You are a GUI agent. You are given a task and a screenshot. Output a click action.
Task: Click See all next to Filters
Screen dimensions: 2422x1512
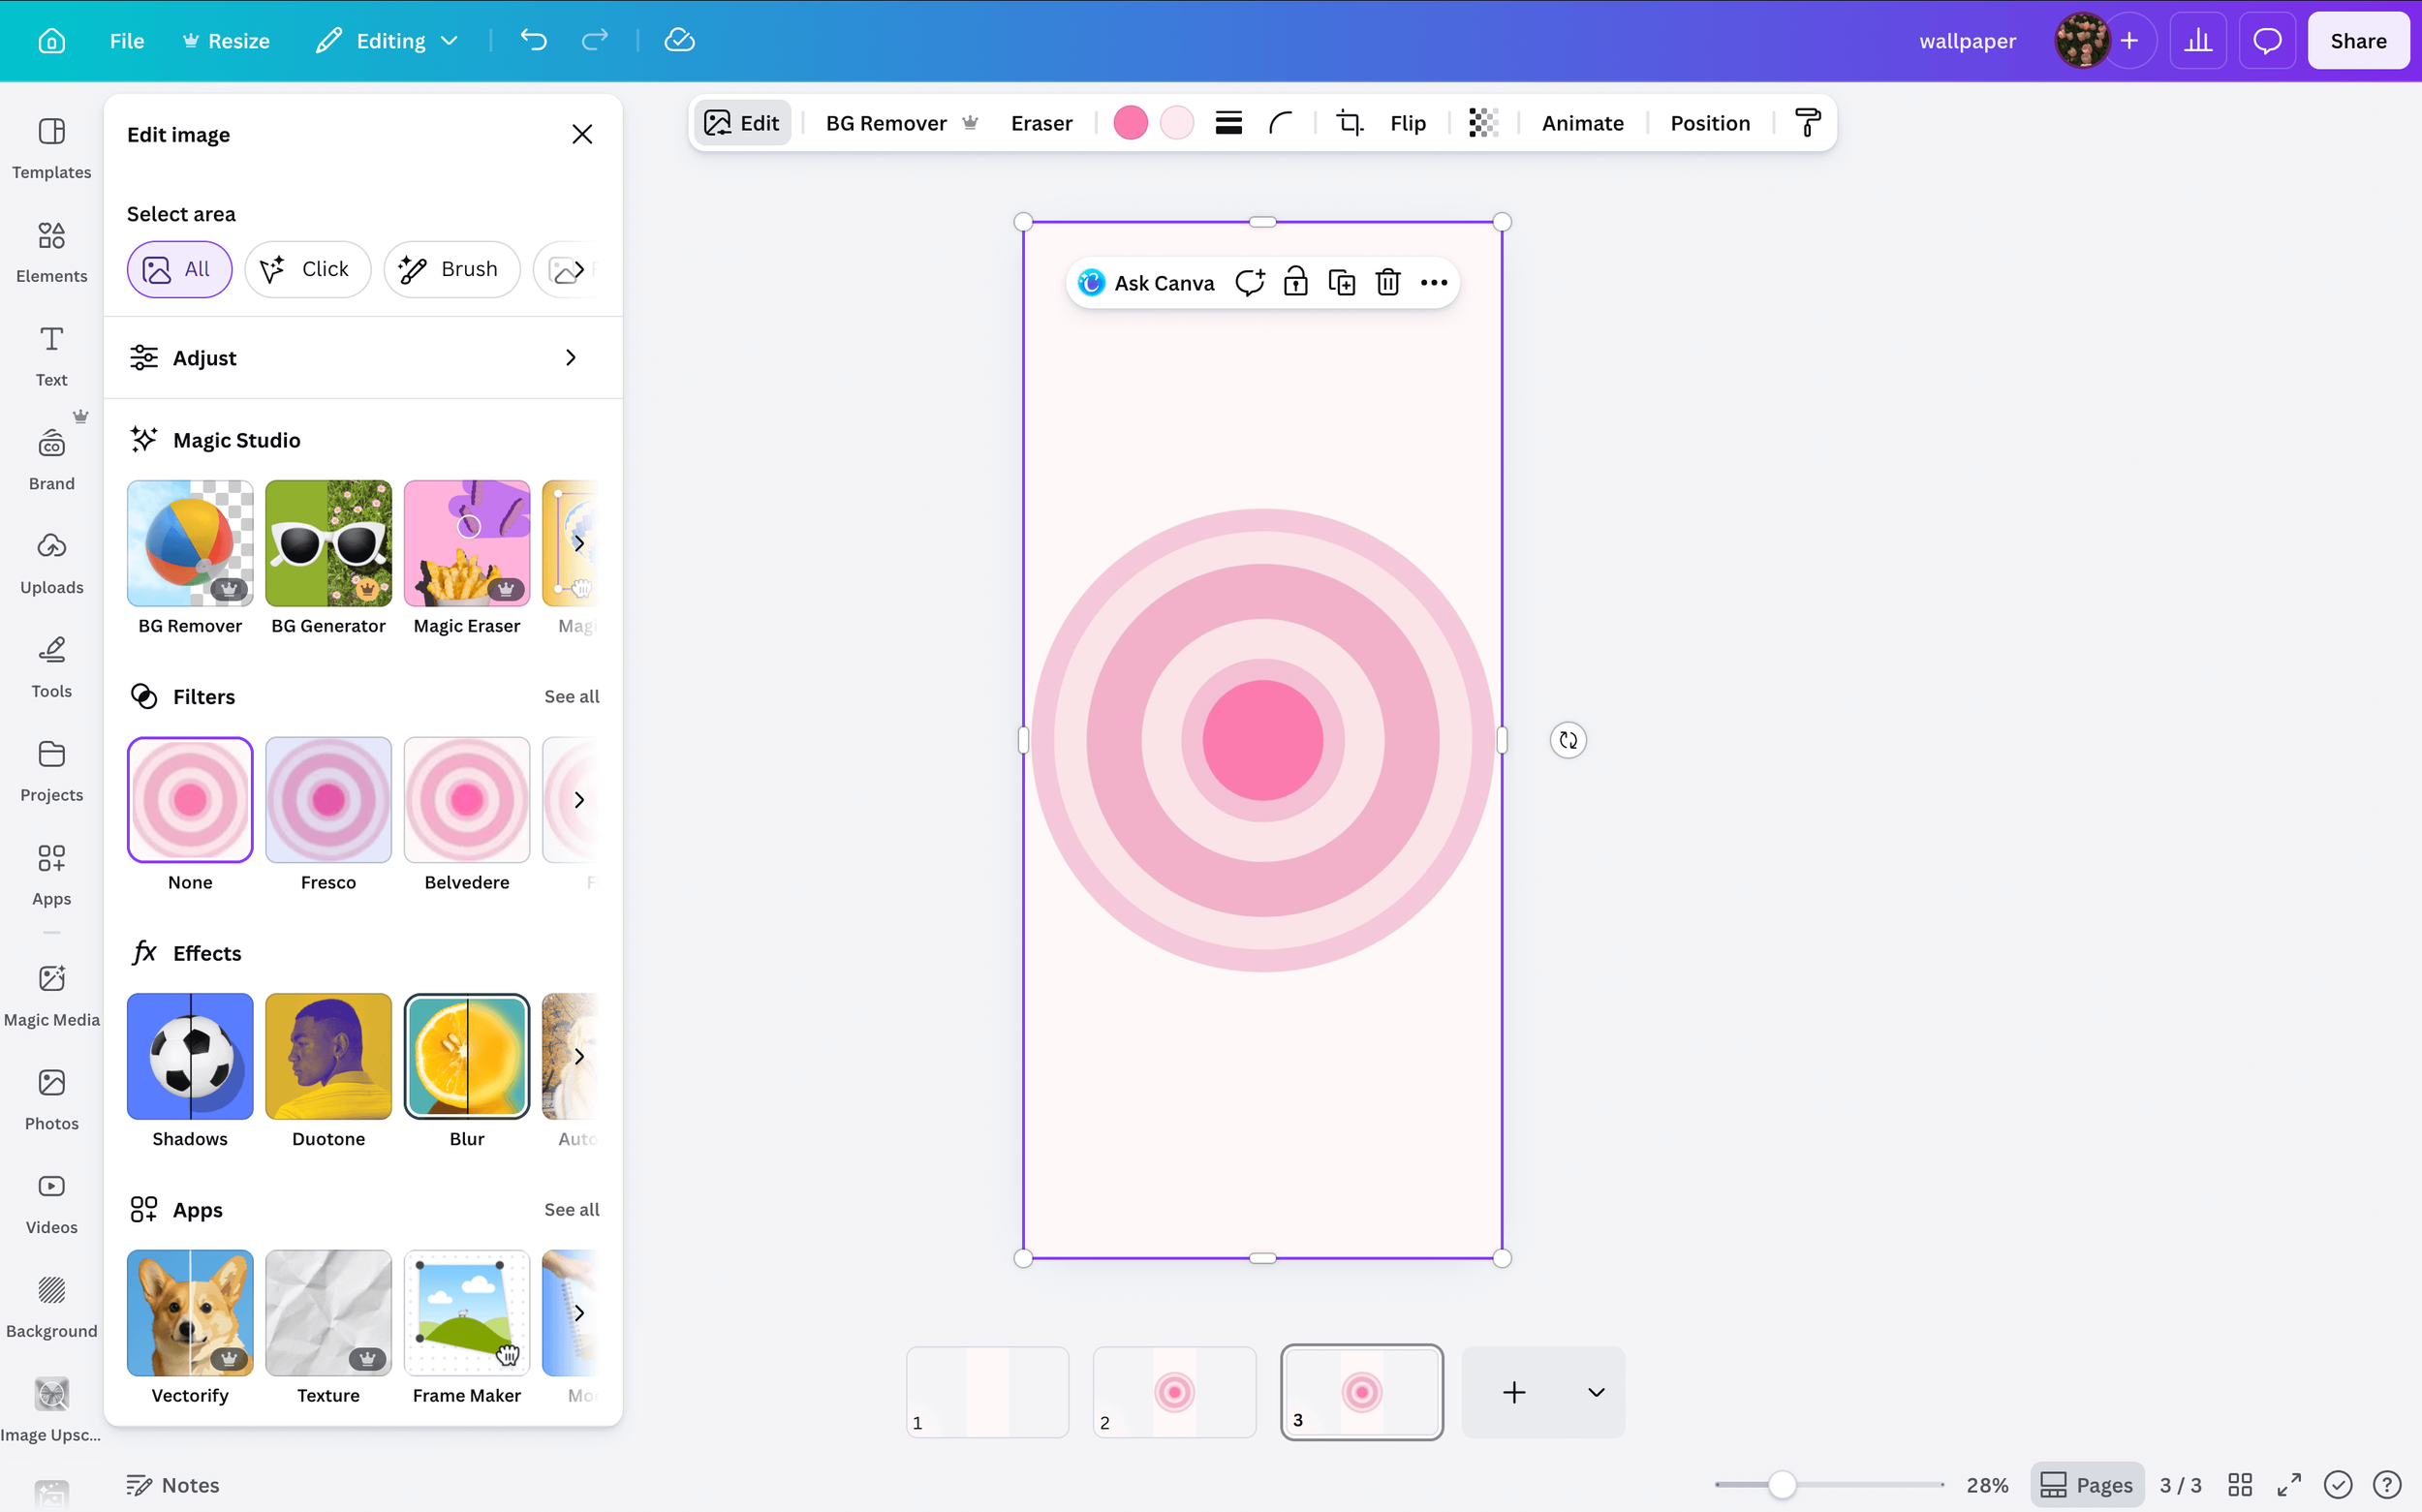pos(571,696)
